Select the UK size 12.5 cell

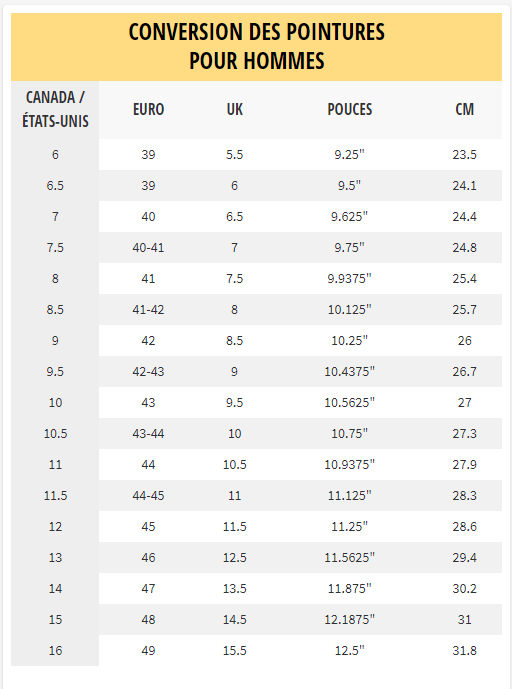(x=235, y=558)
